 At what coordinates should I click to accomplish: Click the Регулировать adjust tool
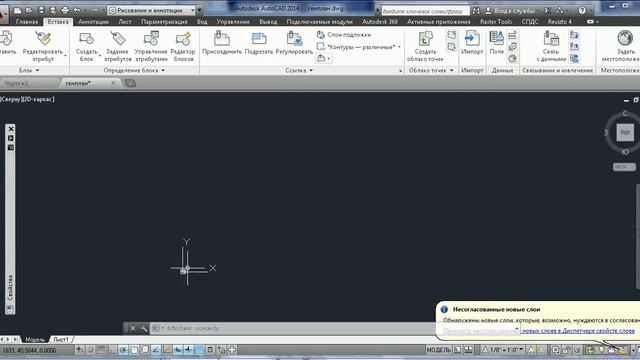[x=294, y=42]
